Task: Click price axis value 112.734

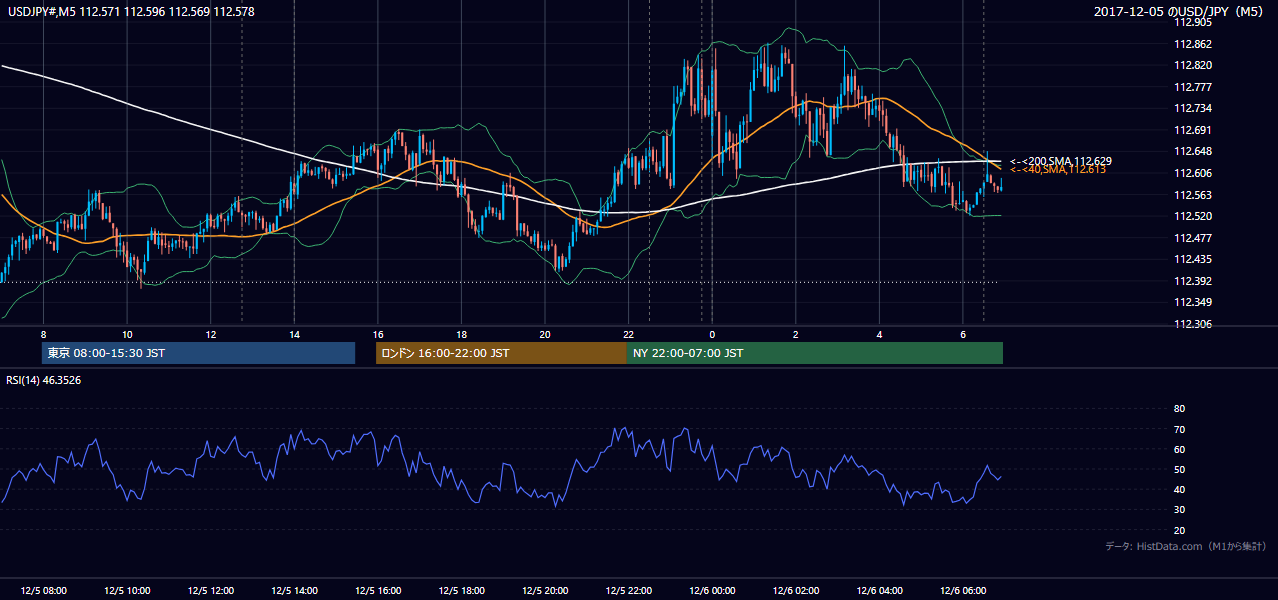Action: coord(1194,108)
